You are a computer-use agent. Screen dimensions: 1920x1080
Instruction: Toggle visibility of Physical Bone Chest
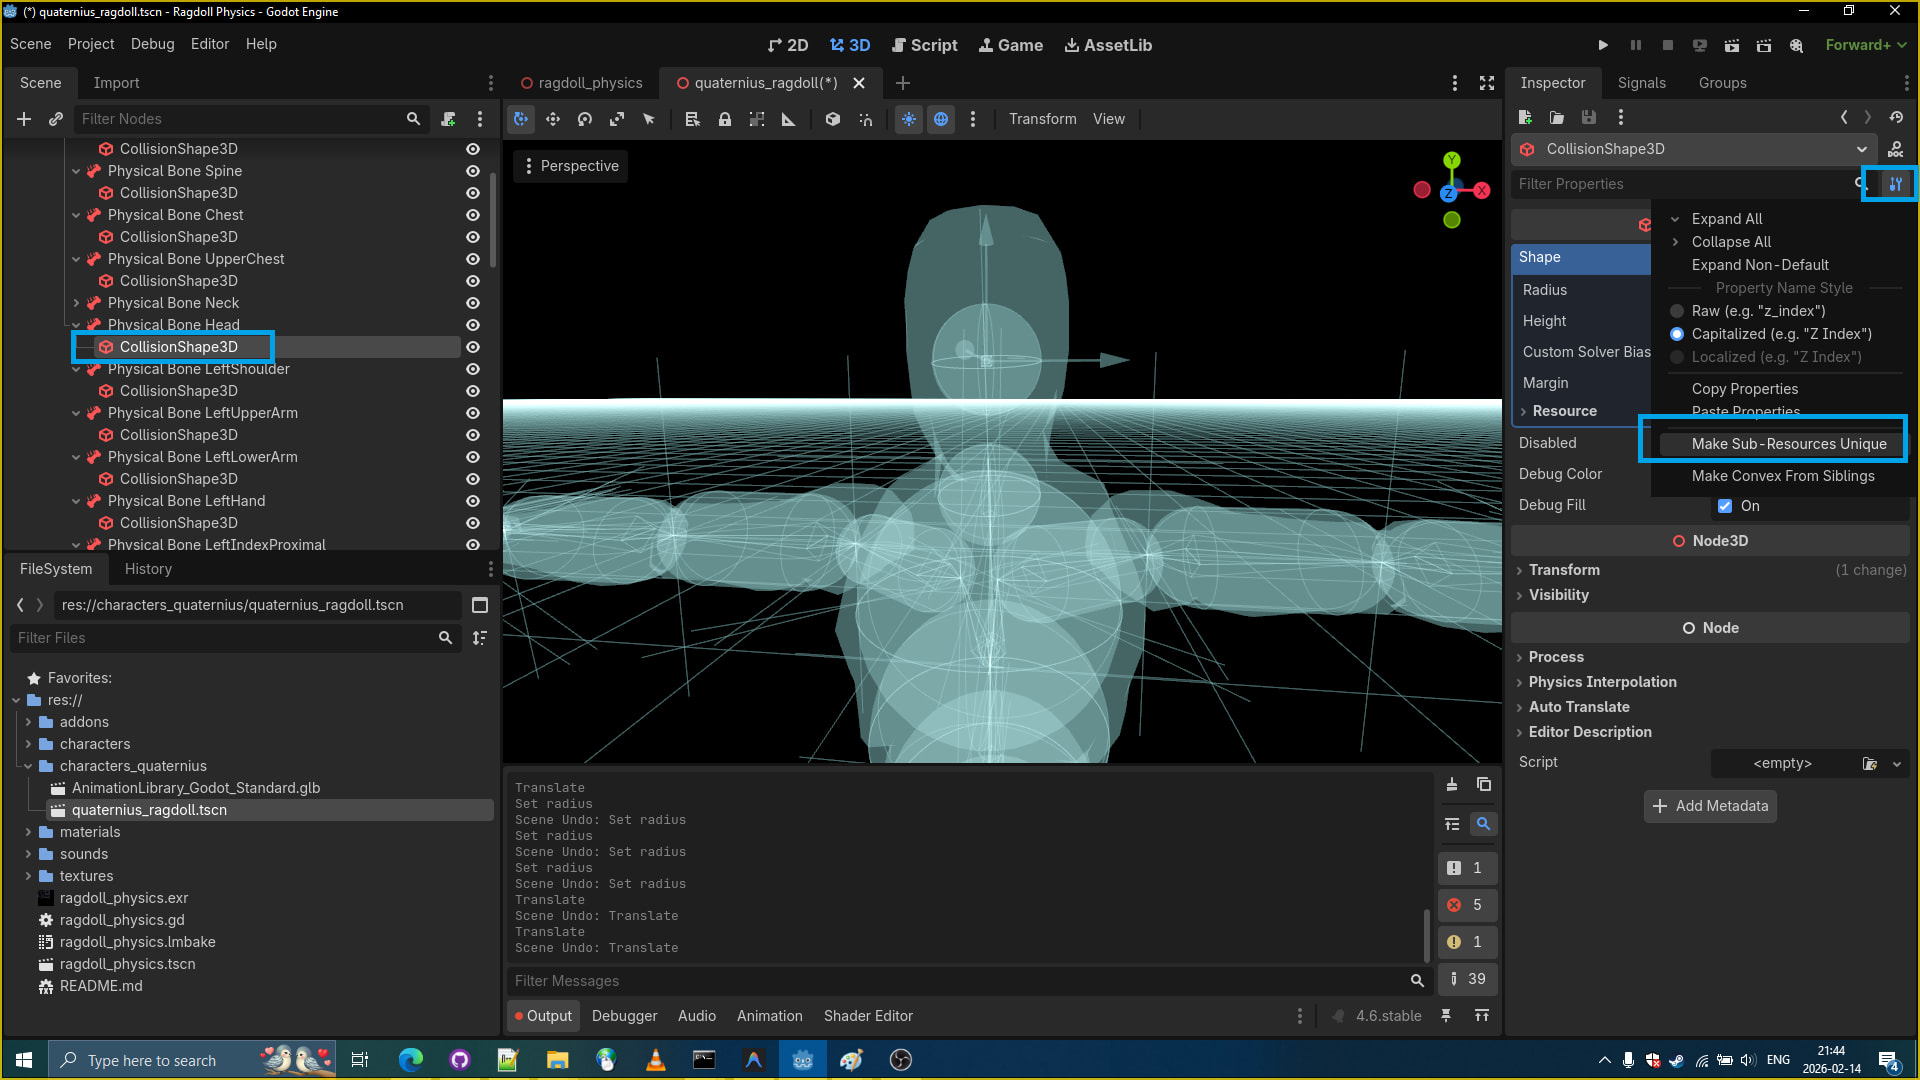[473, 215]
